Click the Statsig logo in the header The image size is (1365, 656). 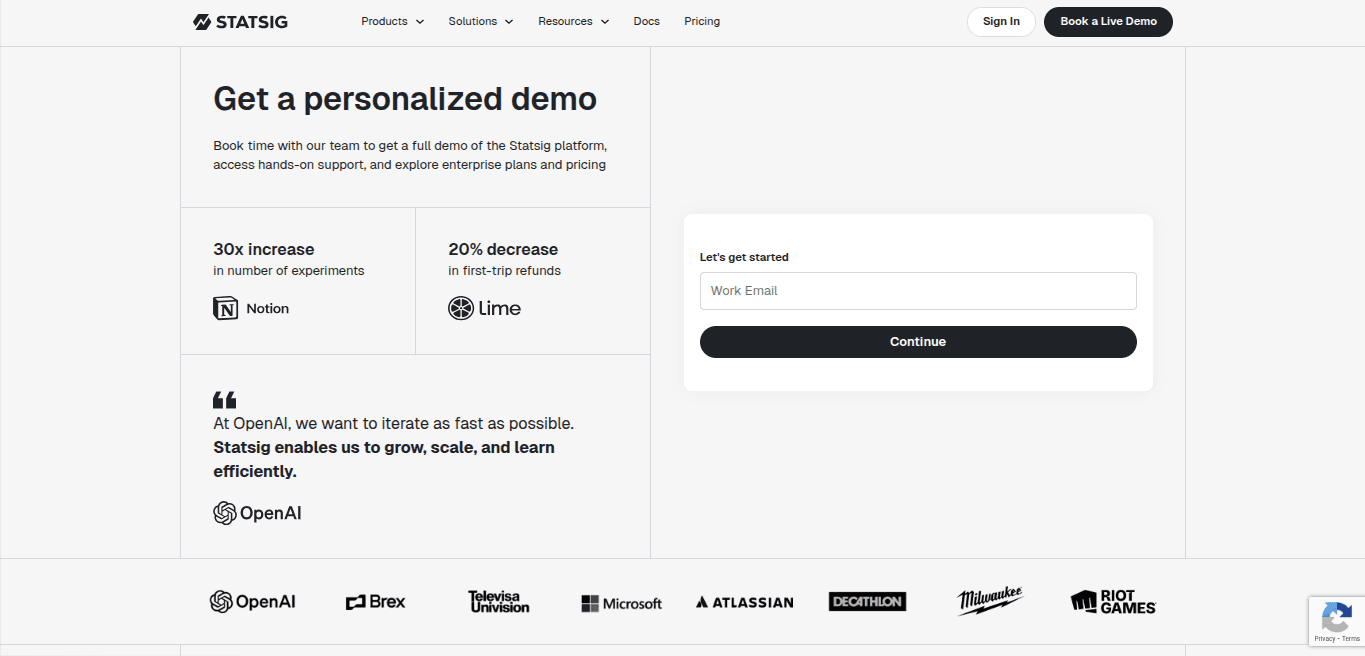pos(240,21)
